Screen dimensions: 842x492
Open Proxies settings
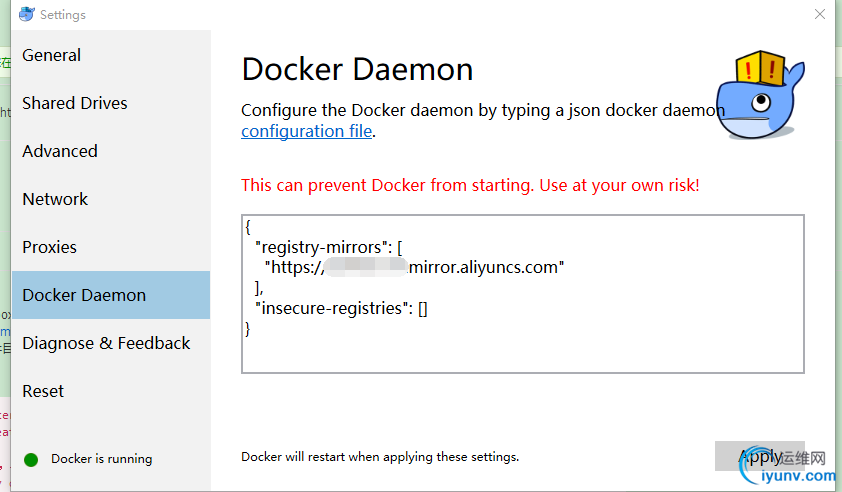pyautogui.click(x=50, y=248)
